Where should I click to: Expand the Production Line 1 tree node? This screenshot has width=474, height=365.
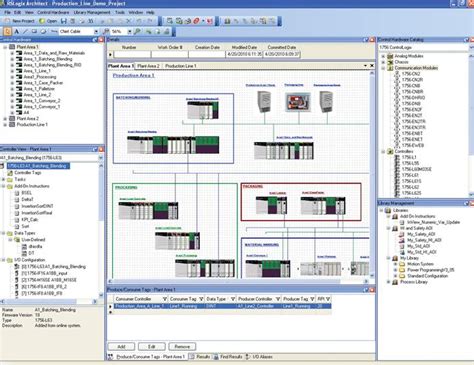5,125
